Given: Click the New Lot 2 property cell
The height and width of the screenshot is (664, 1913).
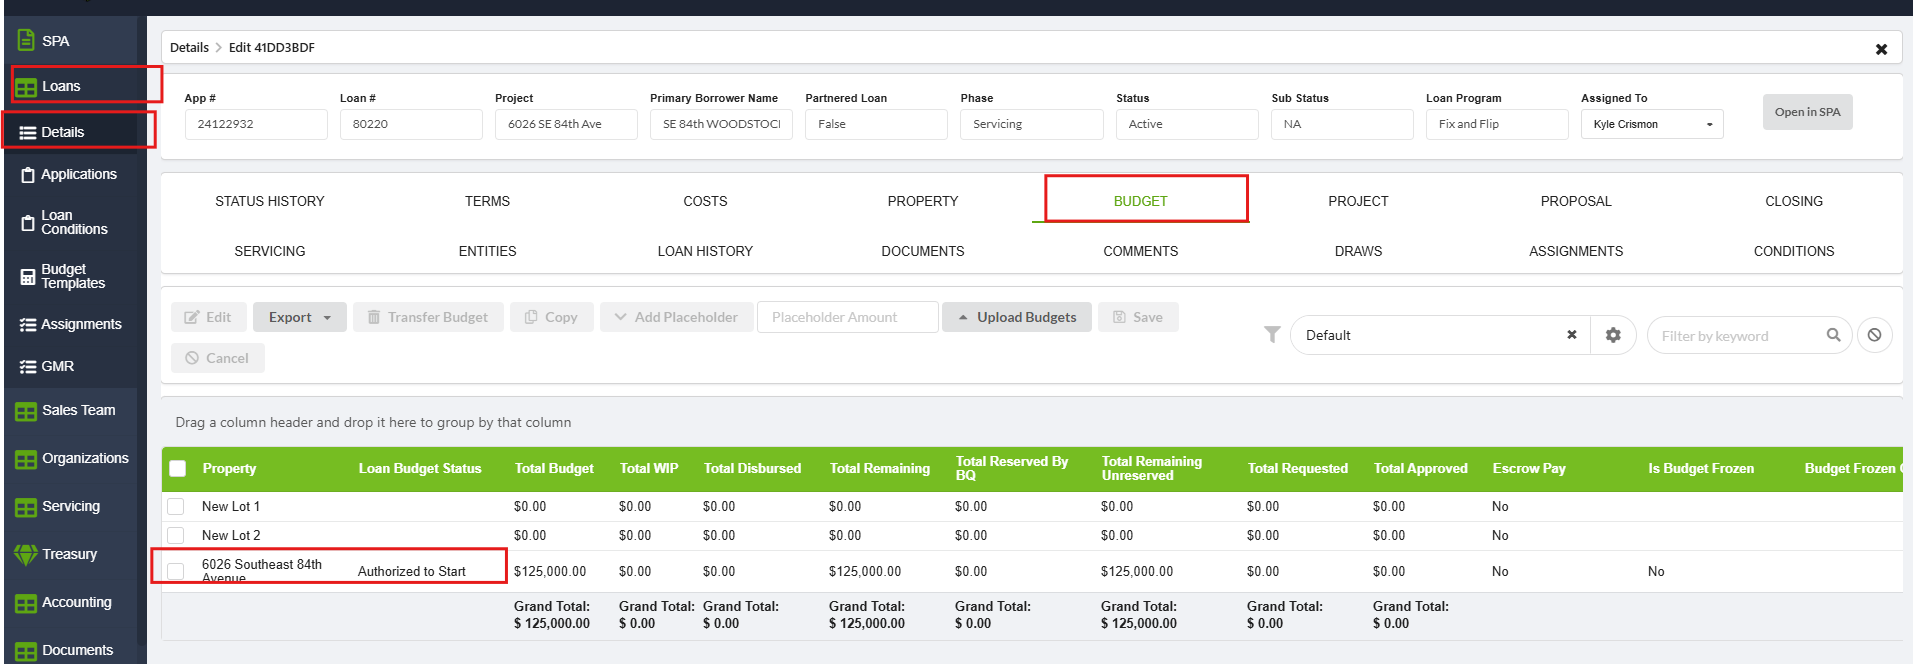Looking at the screenshot, I should pyautogui.click(x=231, y=536).
